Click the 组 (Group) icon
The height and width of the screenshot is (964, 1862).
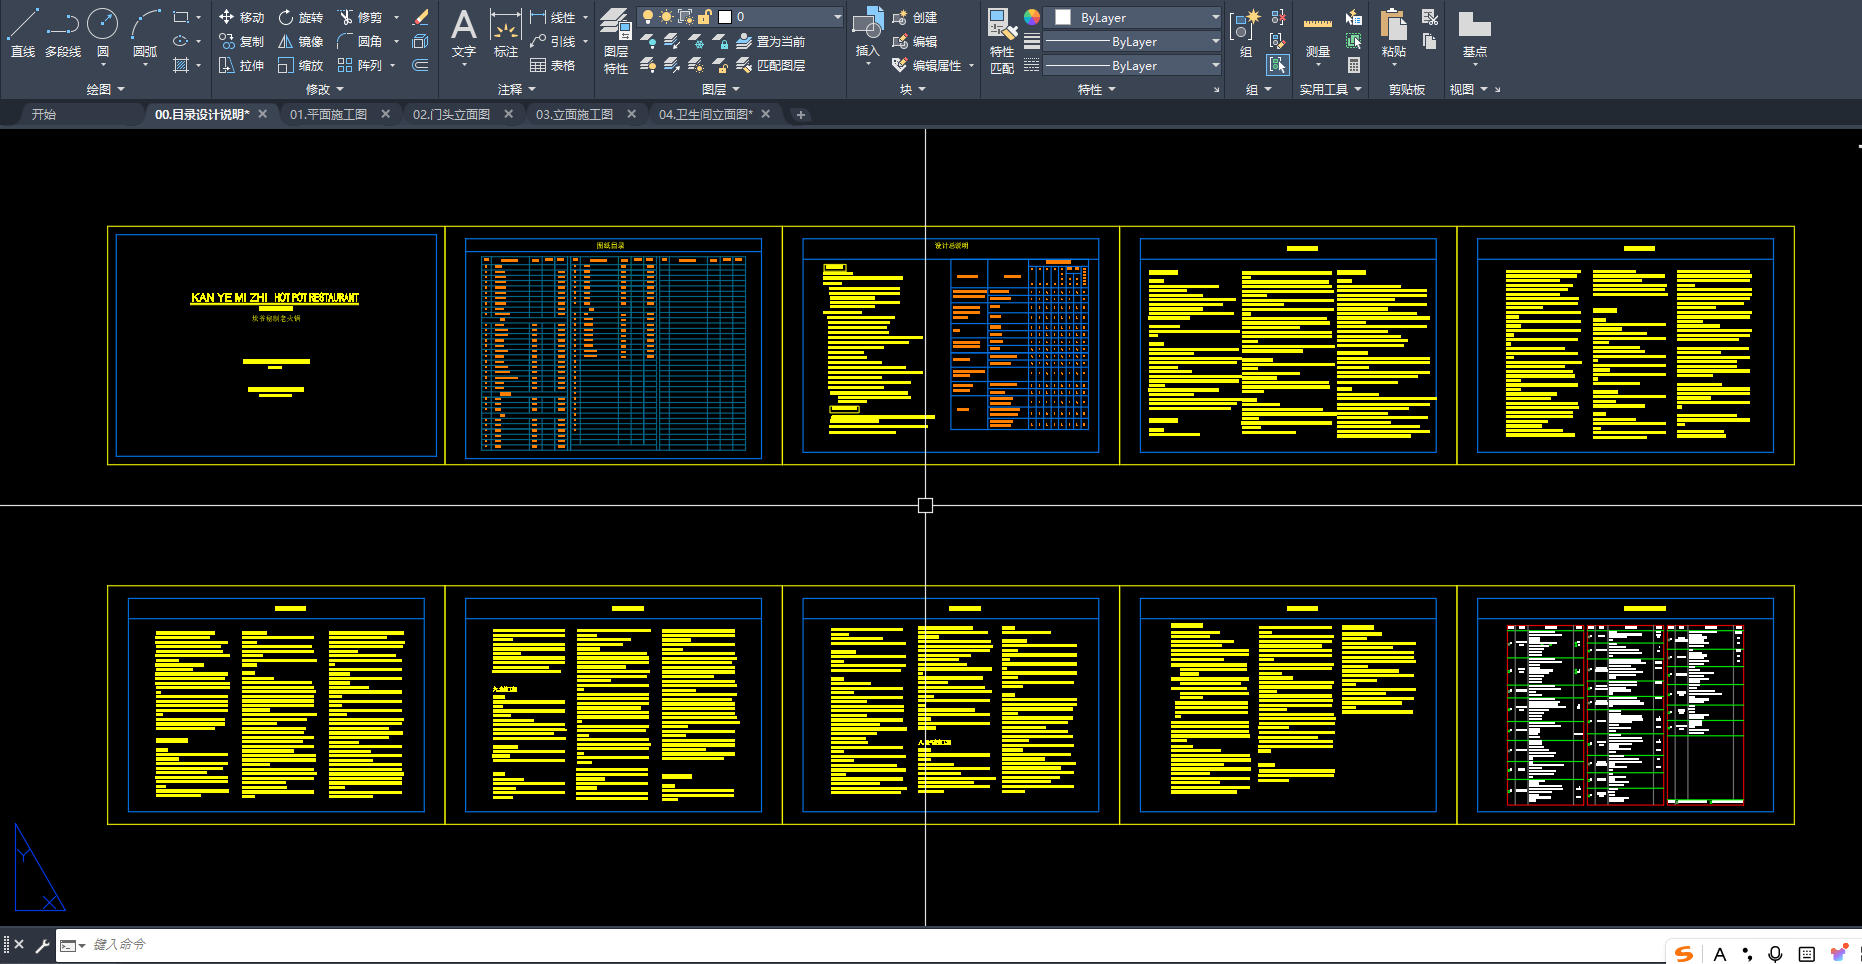pos(1245,32)
